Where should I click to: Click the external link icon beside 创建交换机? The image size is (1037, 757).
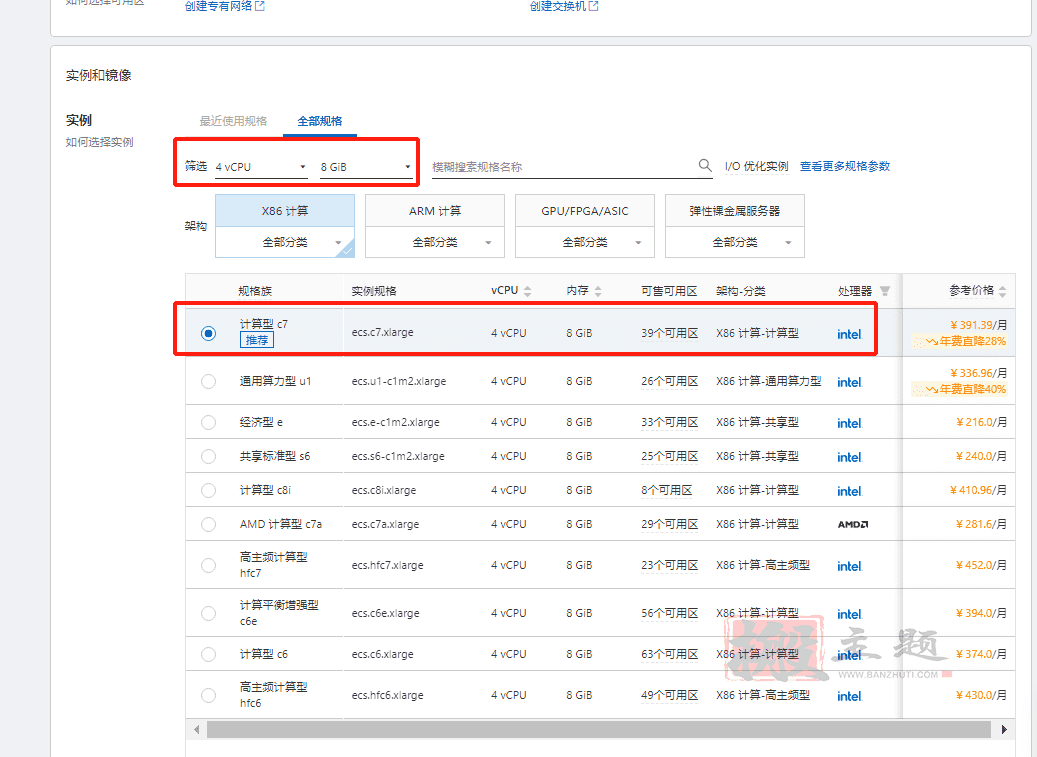pos(594,6)
